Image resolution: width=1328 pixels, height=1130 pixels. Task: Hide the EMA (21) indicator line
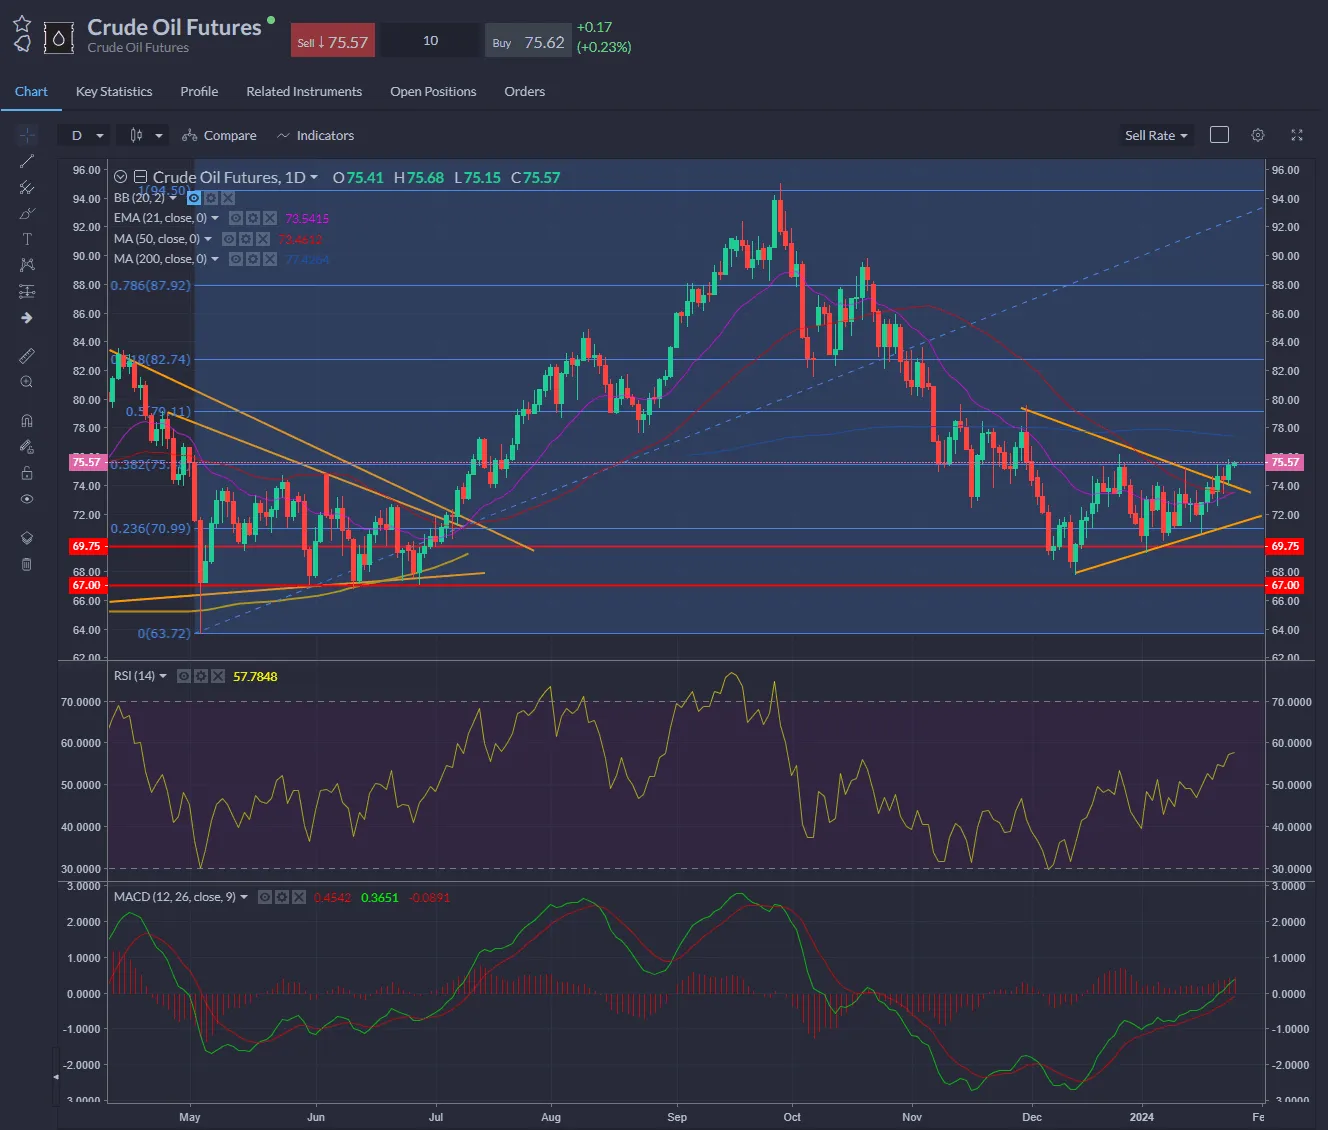(x=236, y=218)
